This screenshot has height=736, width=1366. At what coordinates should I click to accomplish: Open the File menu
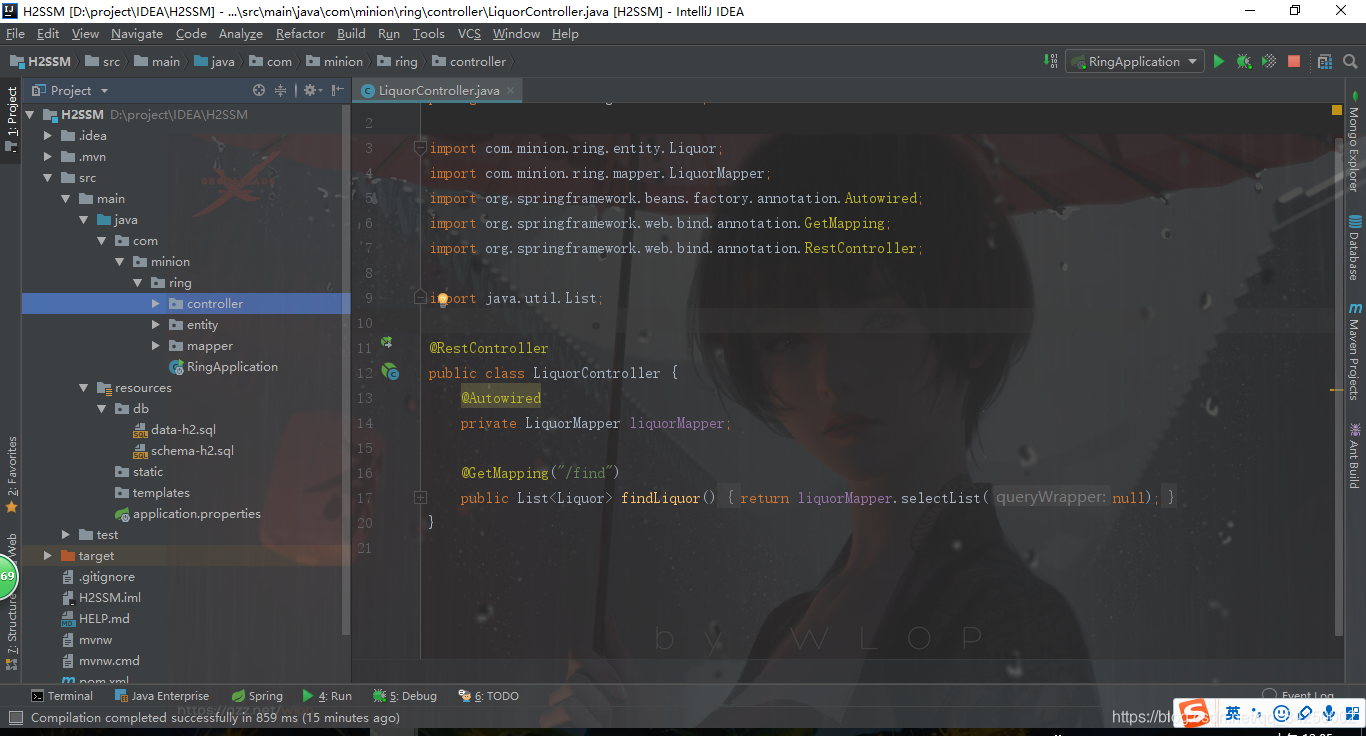pyautogui.click(x=15, y=33)
